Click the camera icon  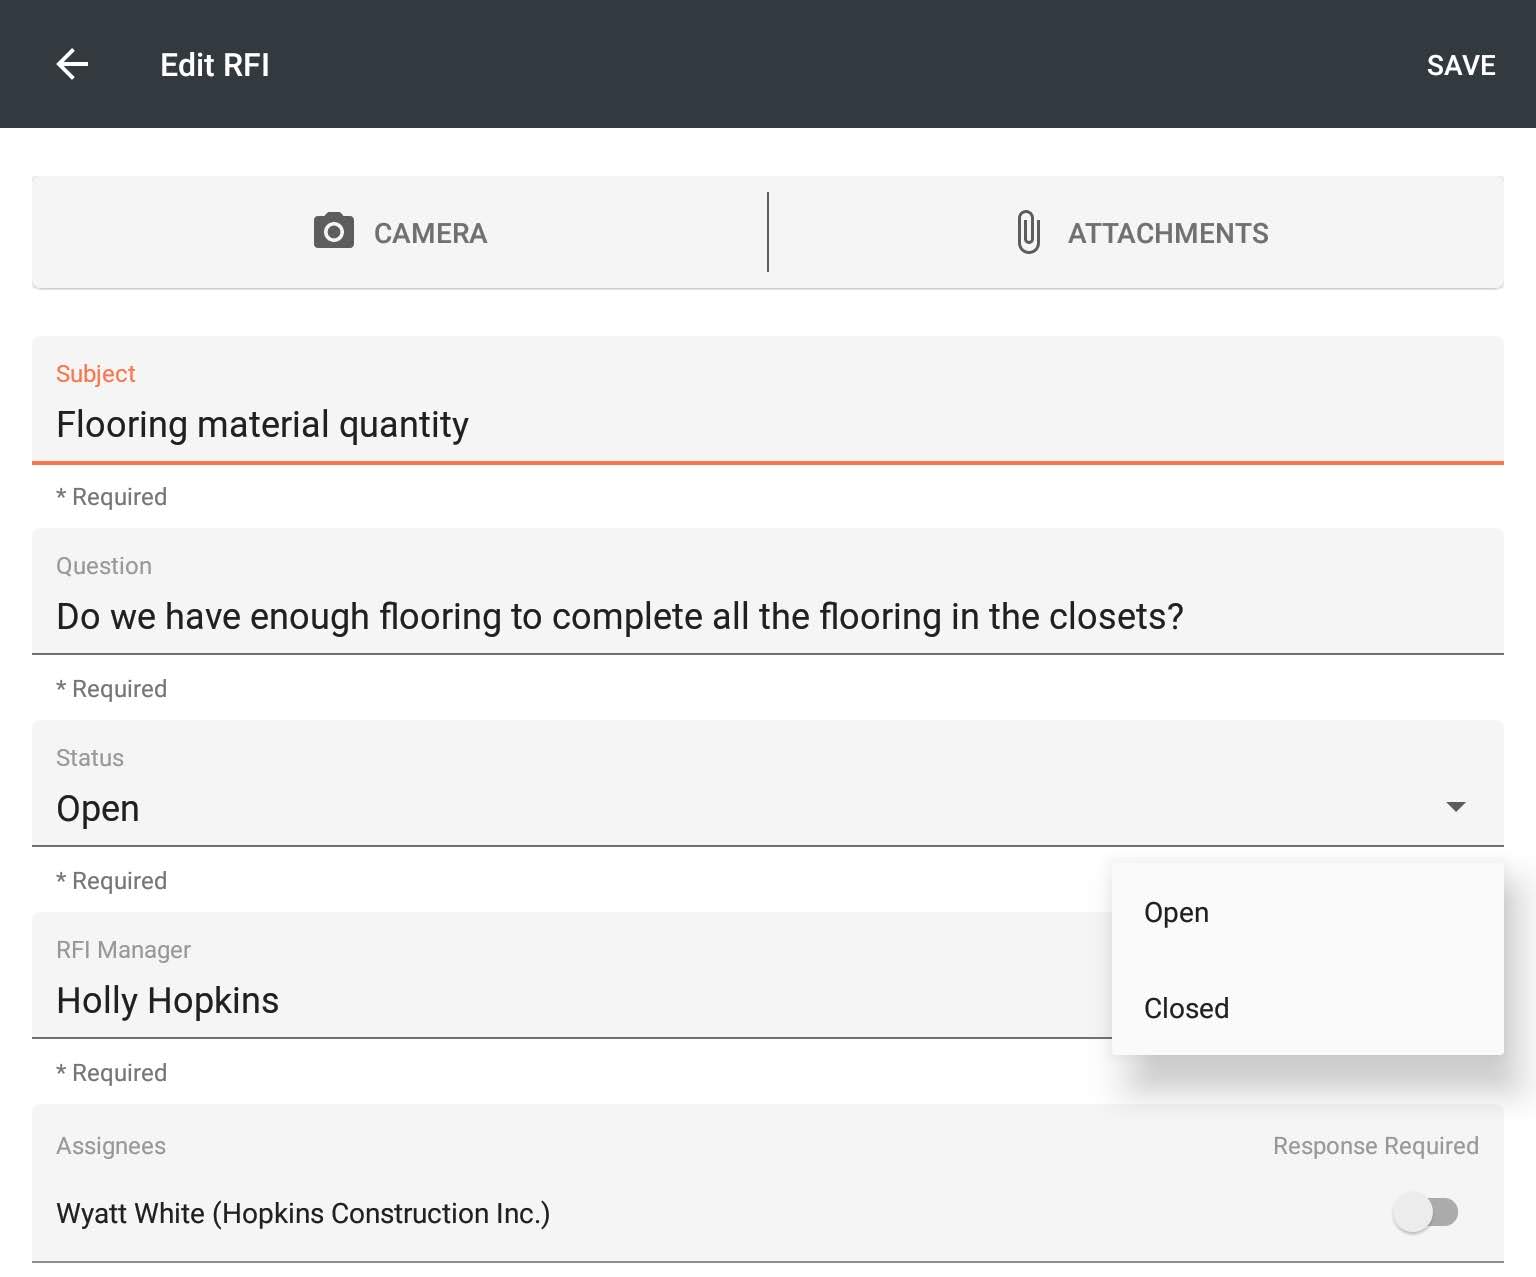coord(333,232)
